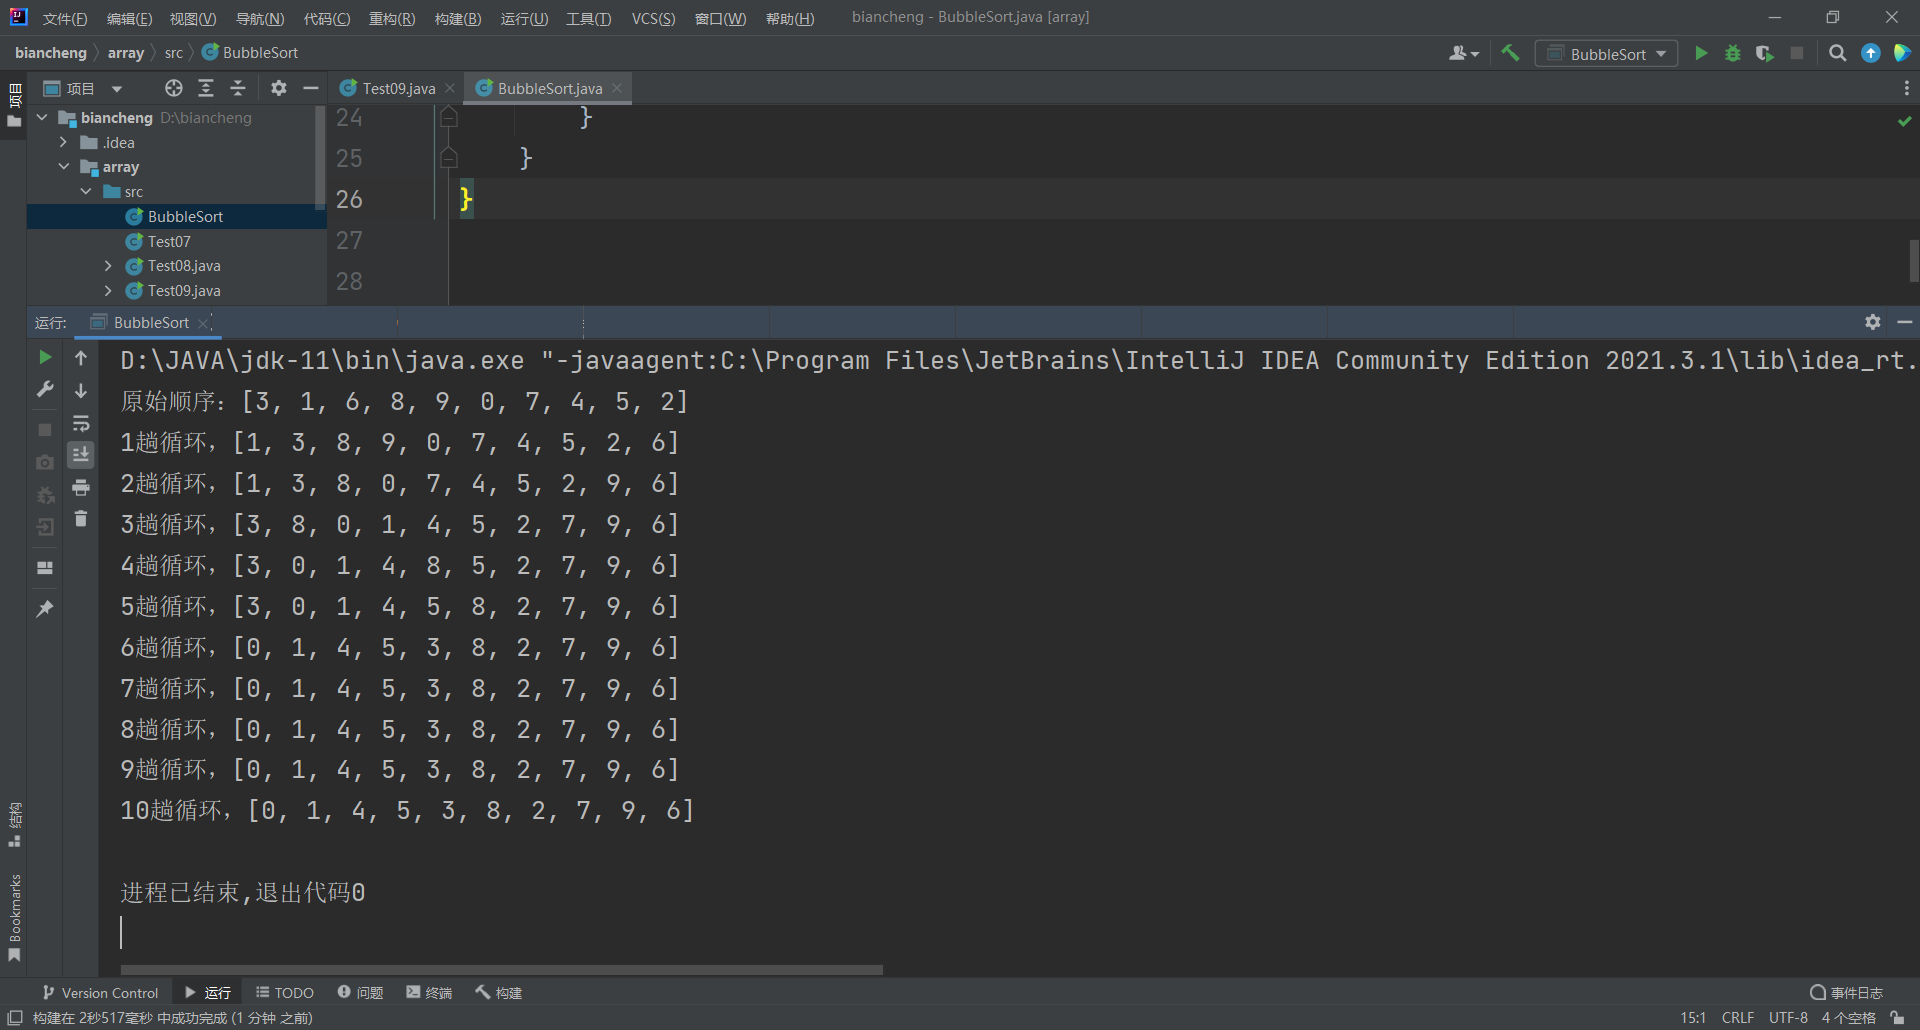Viewport: 1920px width, 1030px height.
Task: Open the 编辑(E) menu
Action: click(130, 18)
